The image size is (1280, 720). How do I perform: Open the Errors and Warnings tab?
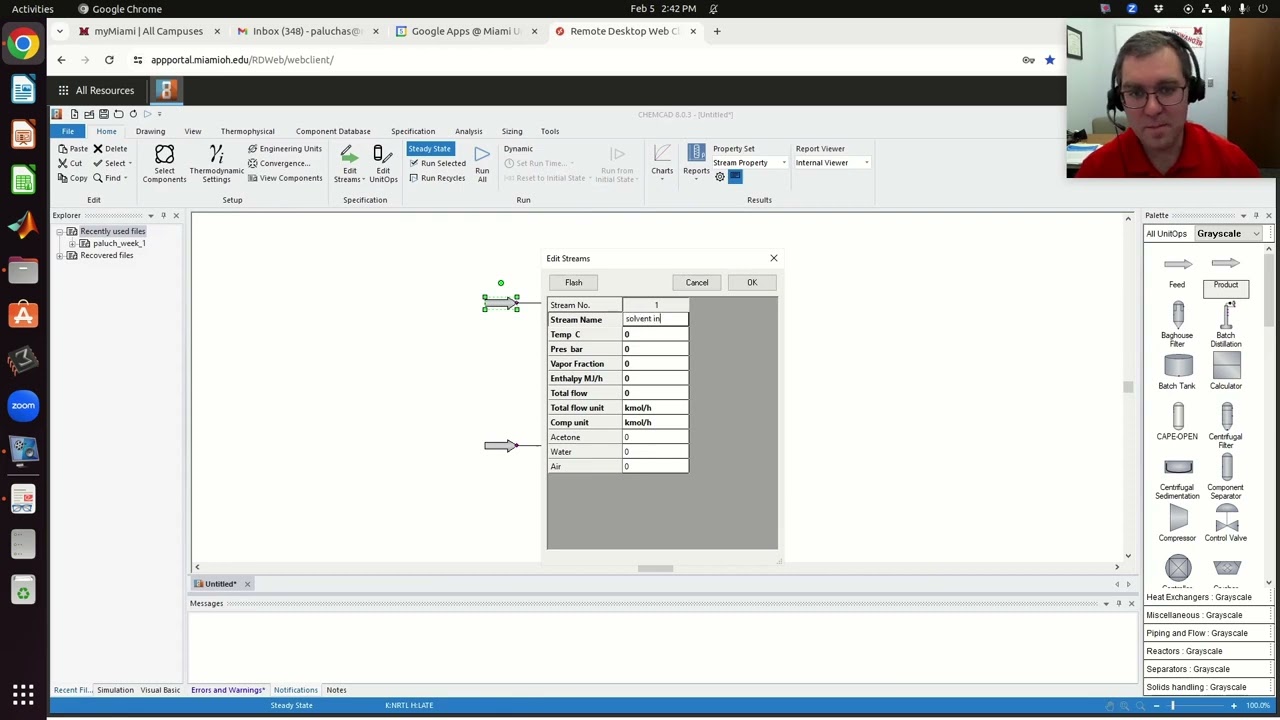point(228,690)
